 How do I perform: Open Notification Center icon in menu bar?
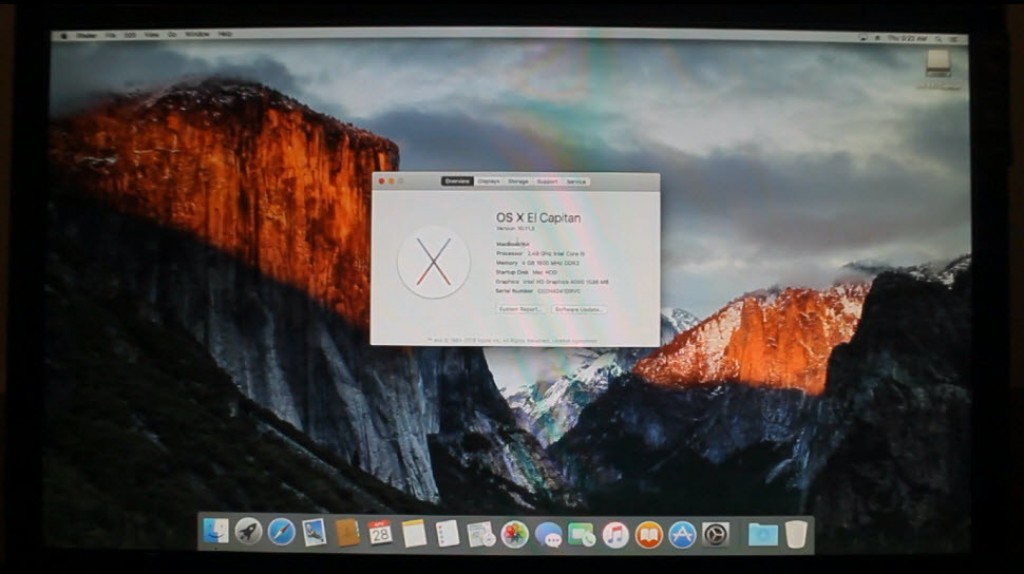pos(954,40)
